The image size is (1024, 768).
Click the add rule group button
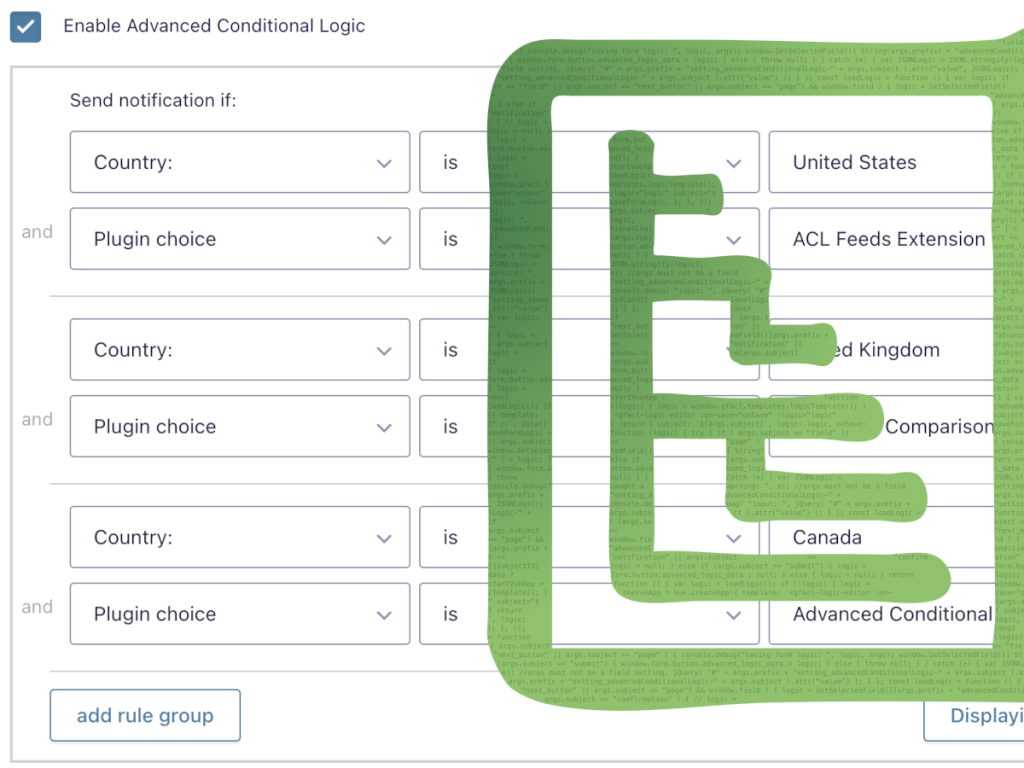point(144,715)
